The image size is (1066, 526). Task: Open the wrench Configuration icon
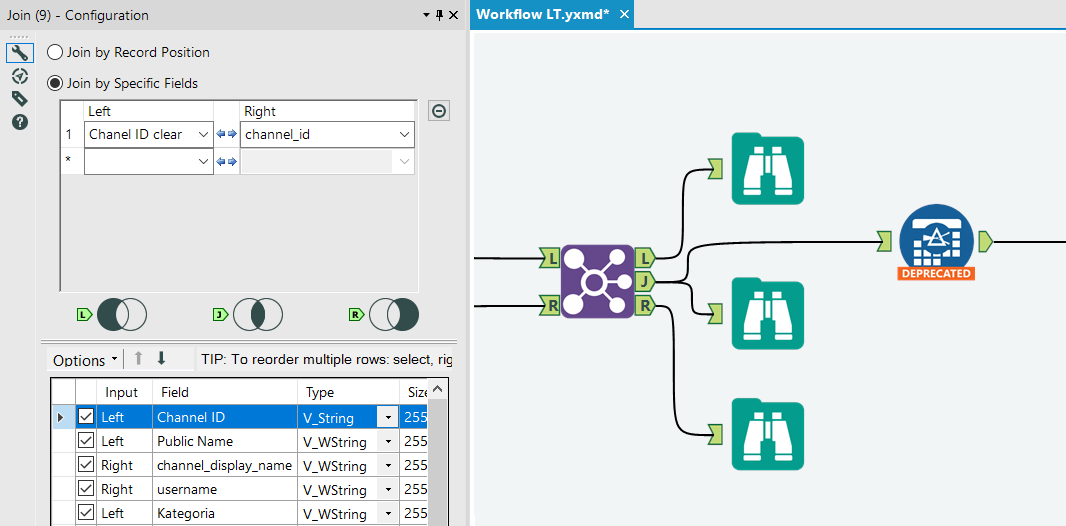coord(19,53)
